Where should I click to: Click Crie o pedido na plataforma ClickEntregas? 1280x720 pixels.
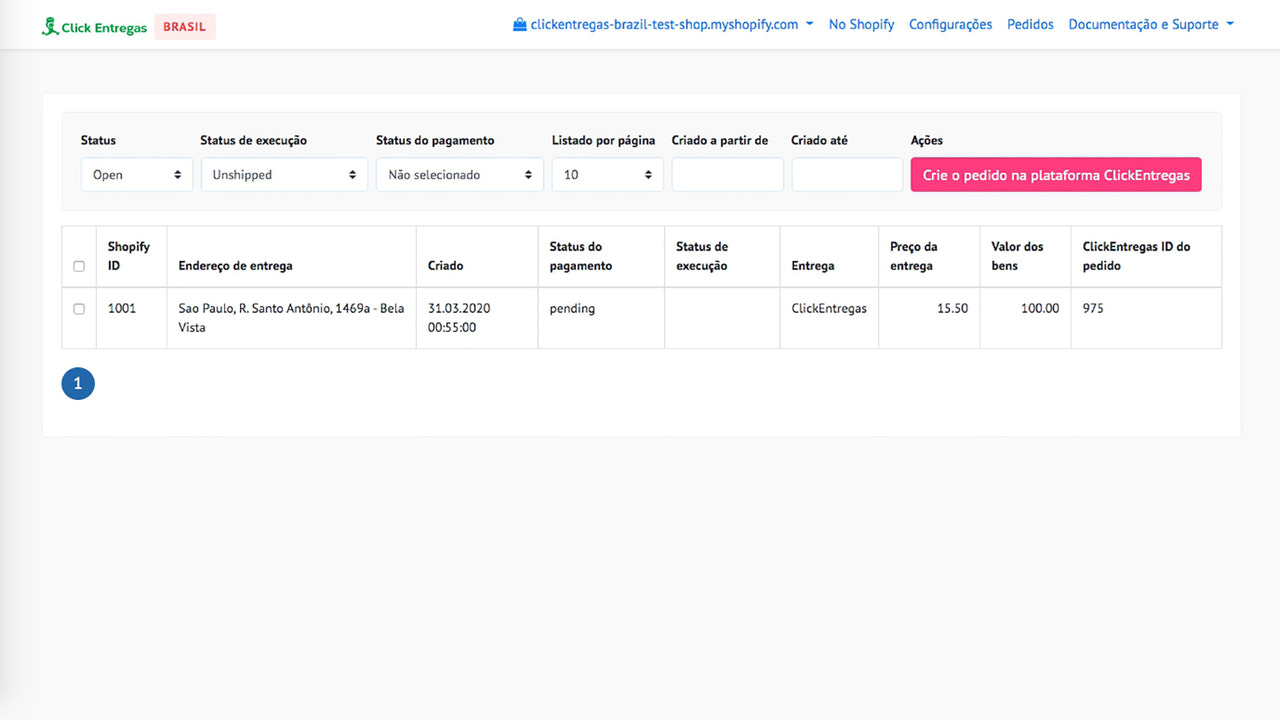(1055, 174)
